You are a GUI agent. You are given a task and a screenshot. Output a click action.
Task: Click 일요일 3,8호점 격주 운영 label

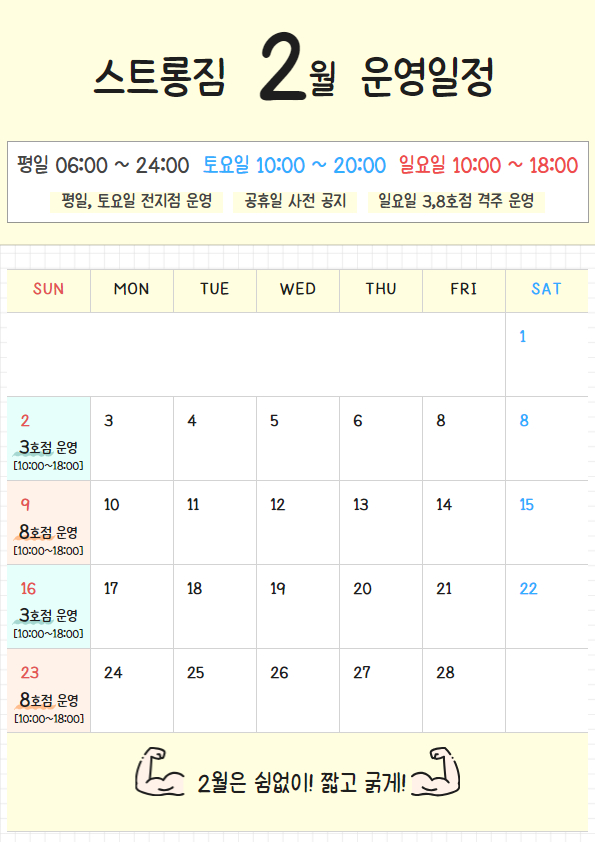[x=456, y=201]
